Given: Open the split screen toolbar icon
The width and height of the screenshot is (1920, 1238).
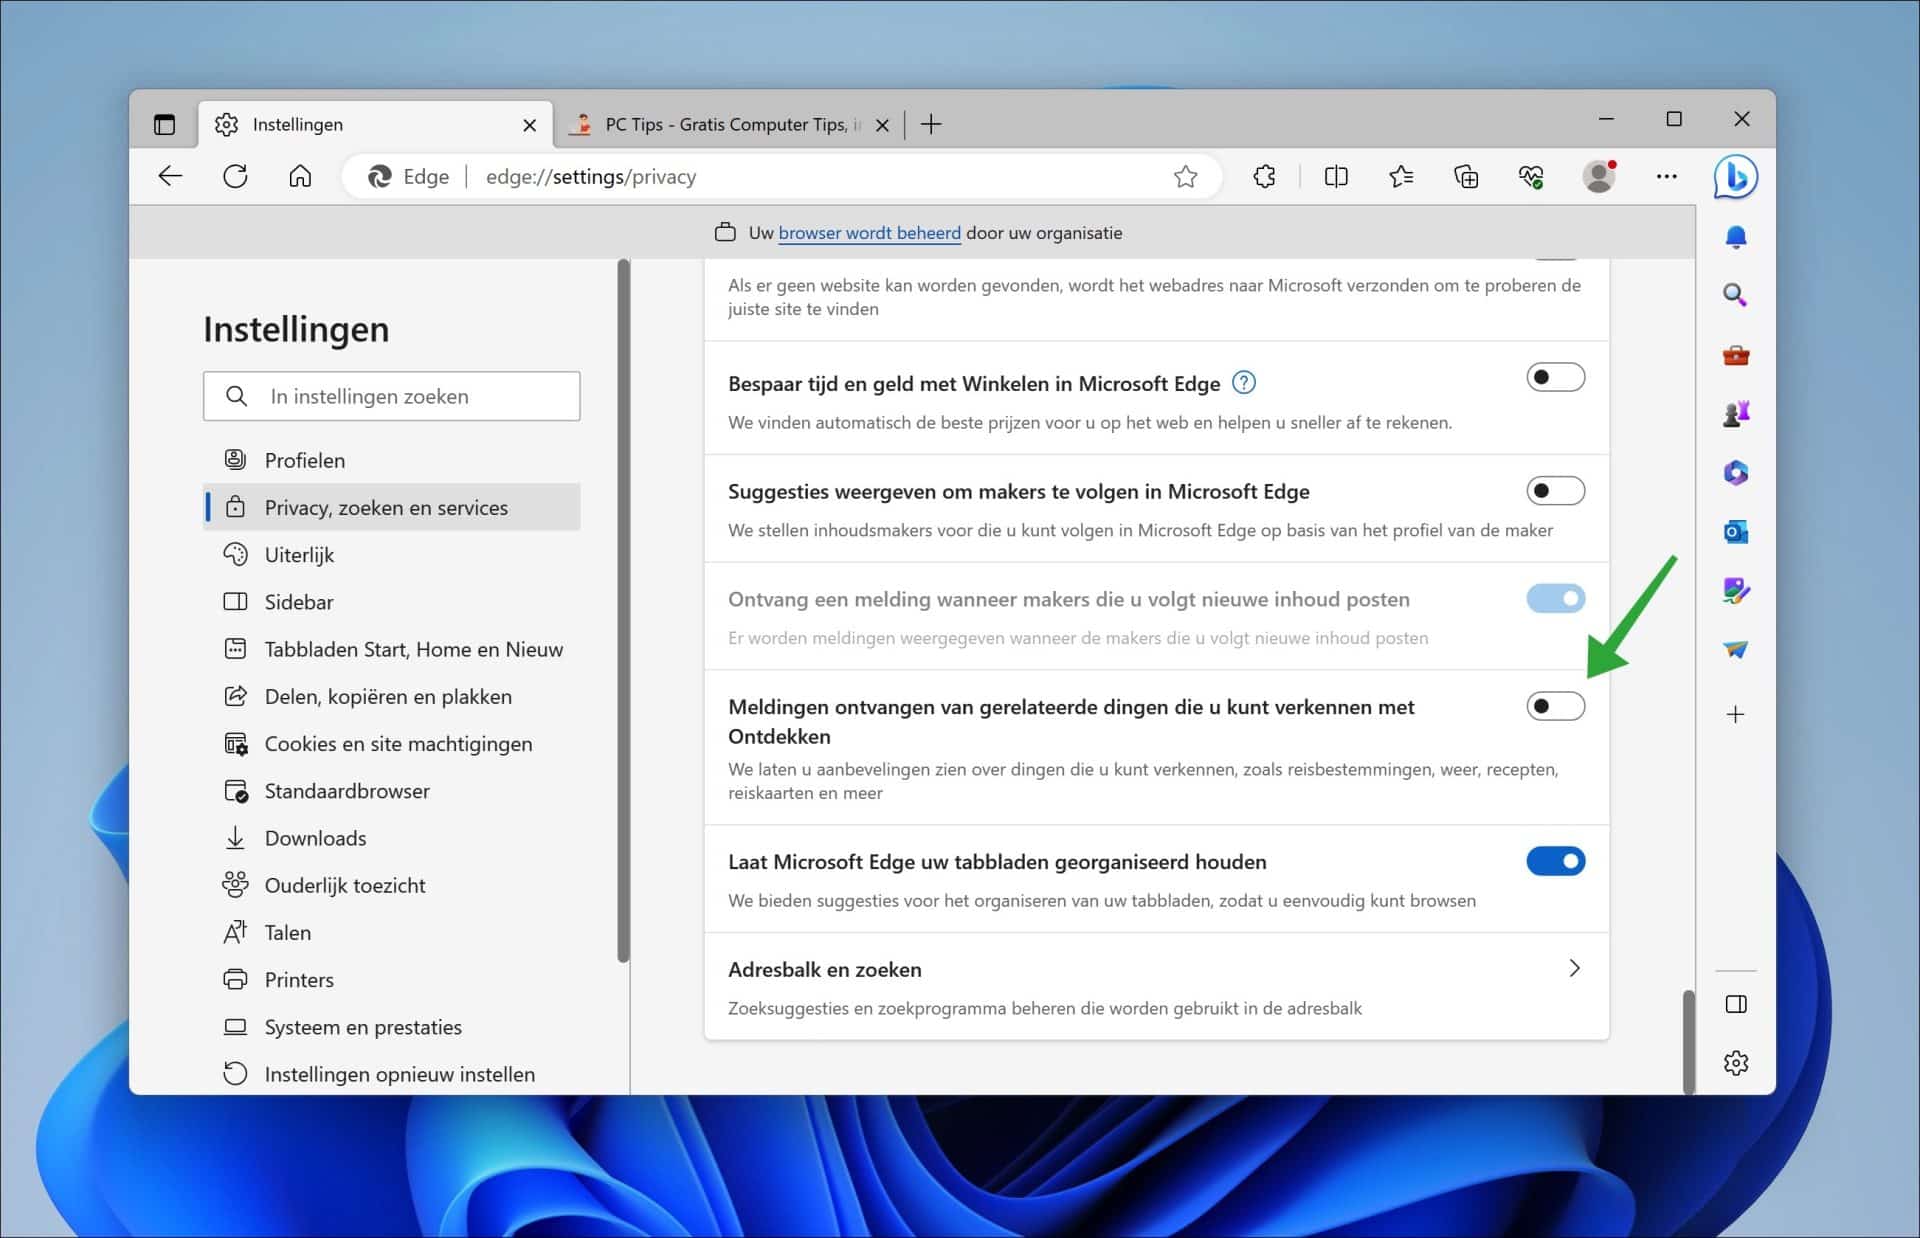Looking at the screenshot, I should click(x=1336, y=176).
